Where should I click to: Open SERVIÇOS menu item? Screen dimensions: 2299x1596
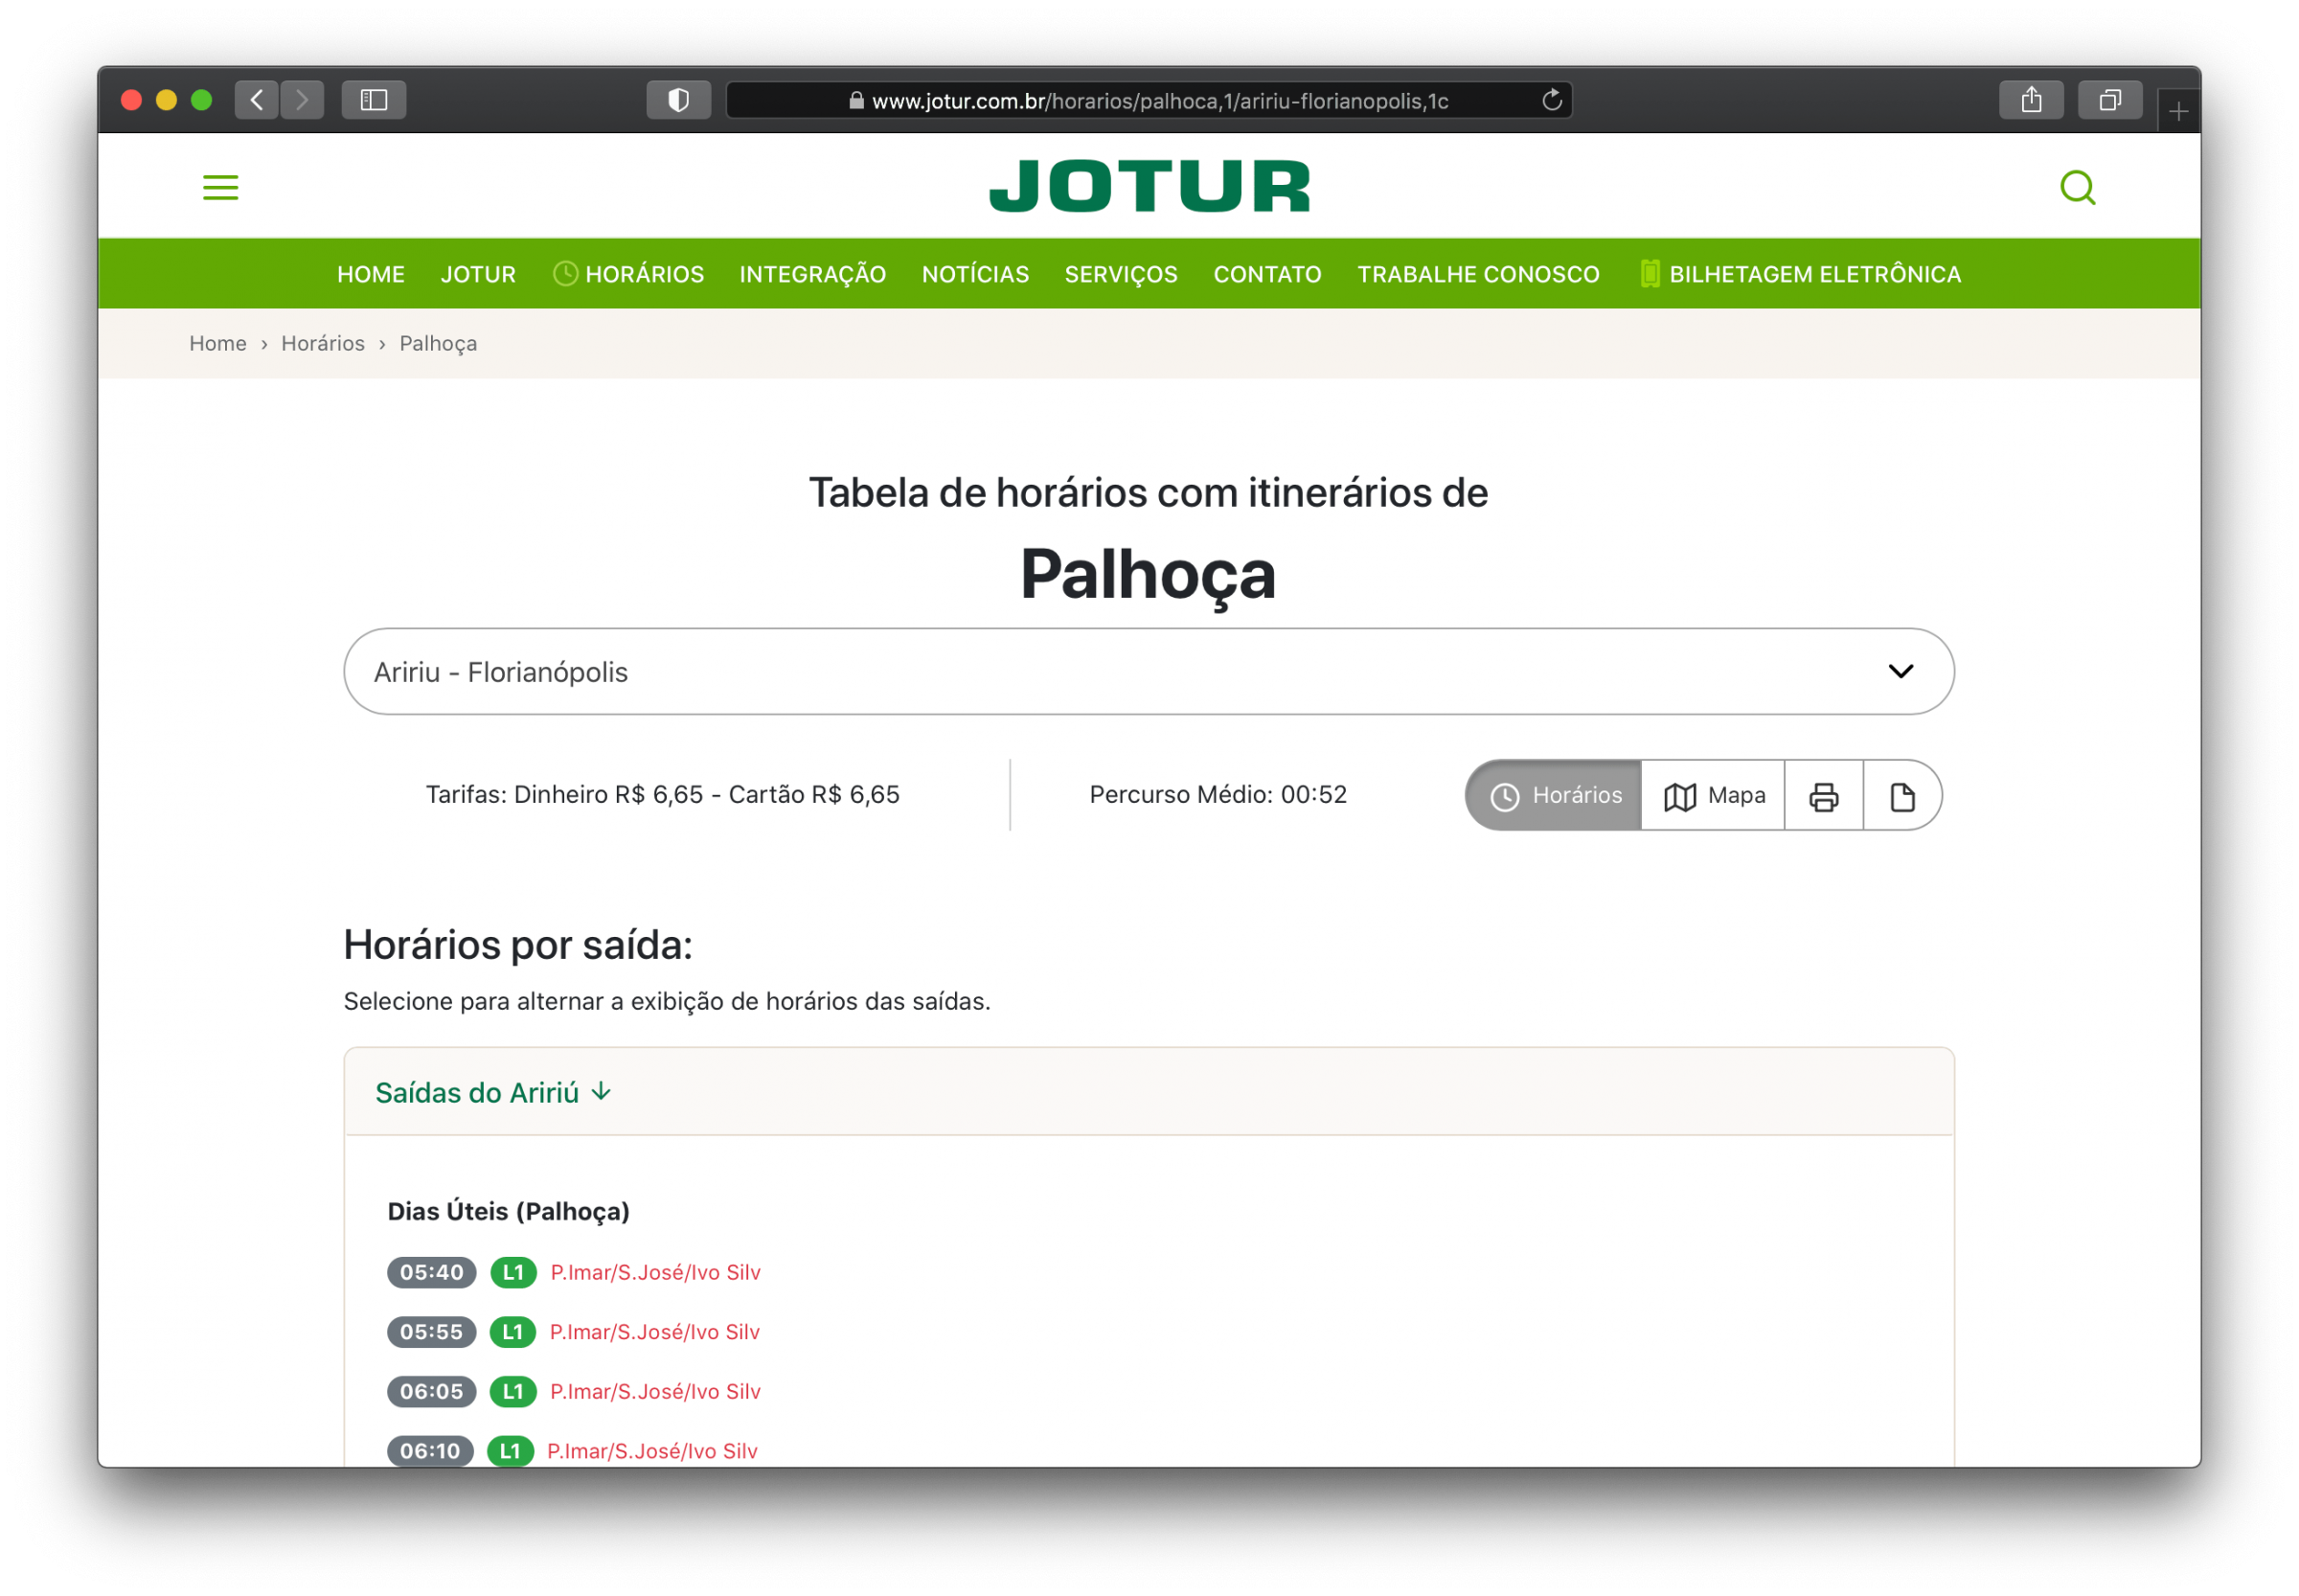coord(1121,274)
